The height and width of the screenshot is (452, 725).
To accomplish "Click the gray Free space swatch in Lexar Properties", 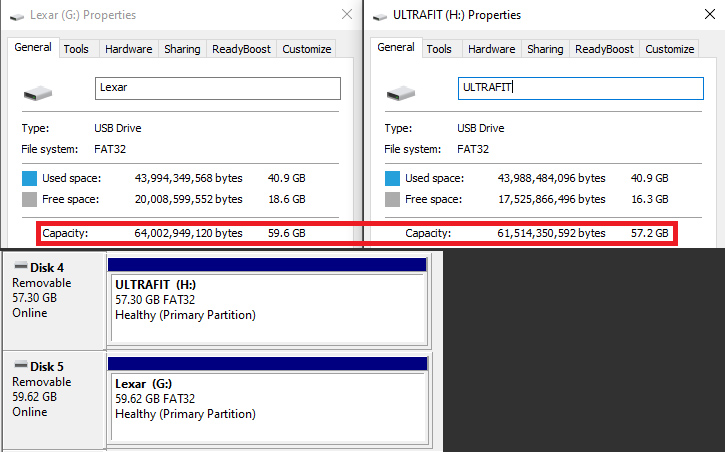I will click(29, 200).
